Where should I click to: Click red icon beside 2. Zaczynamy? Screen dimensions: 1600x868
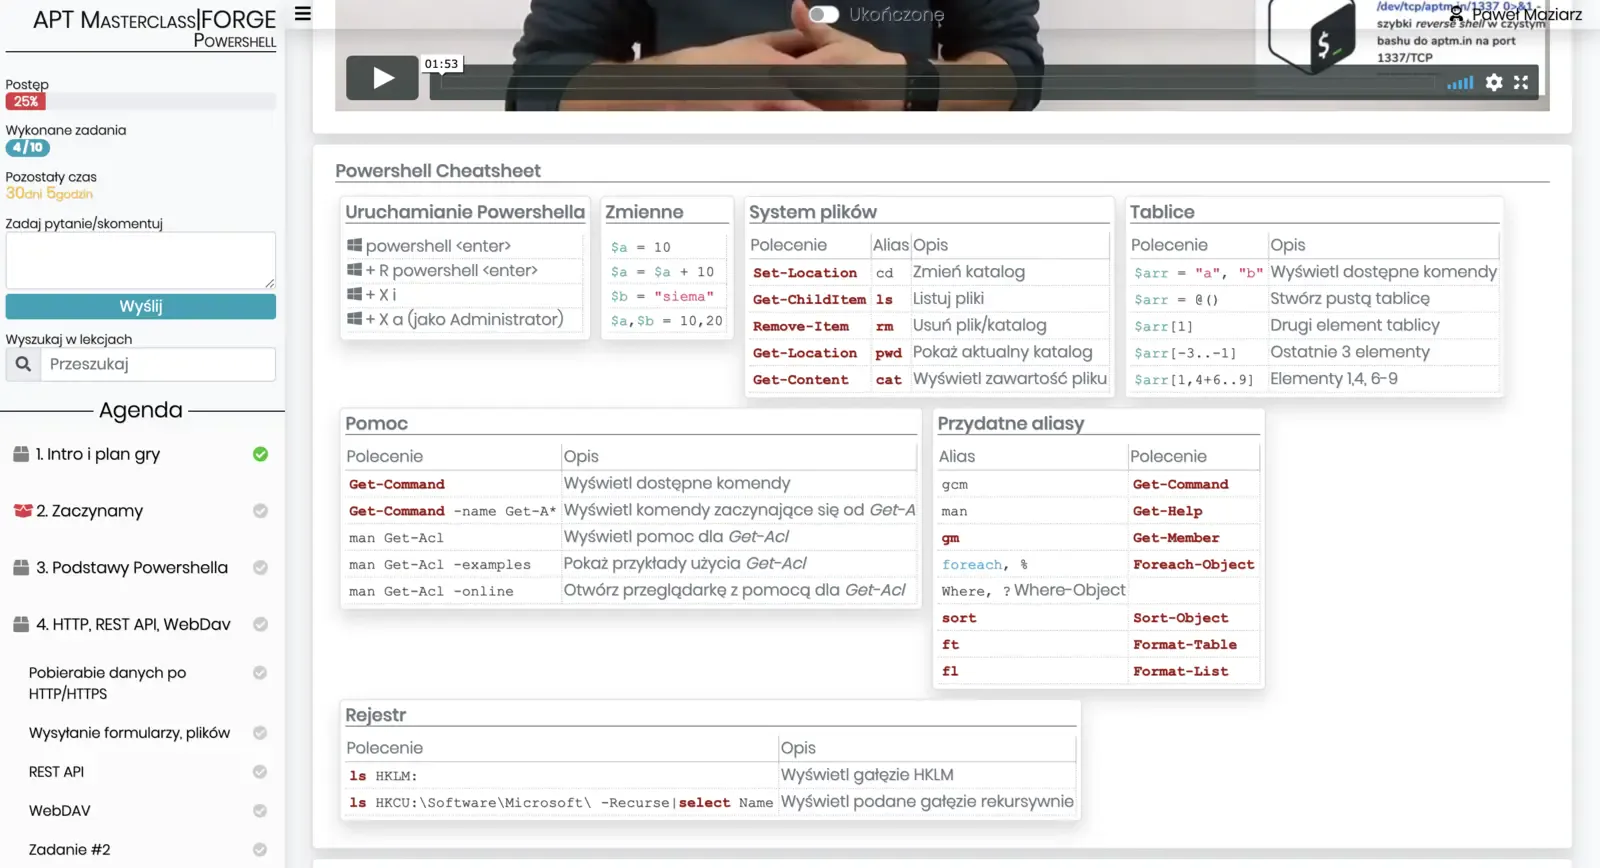23,511
